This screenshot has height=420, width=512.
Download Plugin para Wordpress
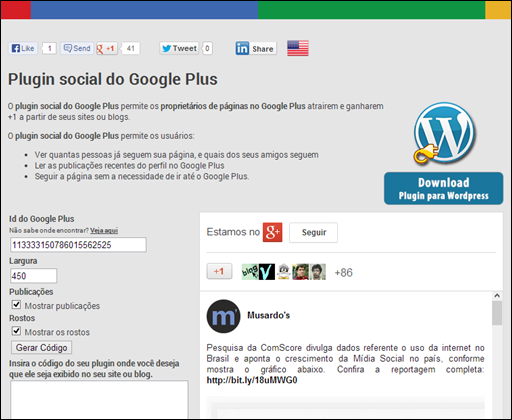point(444,188)
